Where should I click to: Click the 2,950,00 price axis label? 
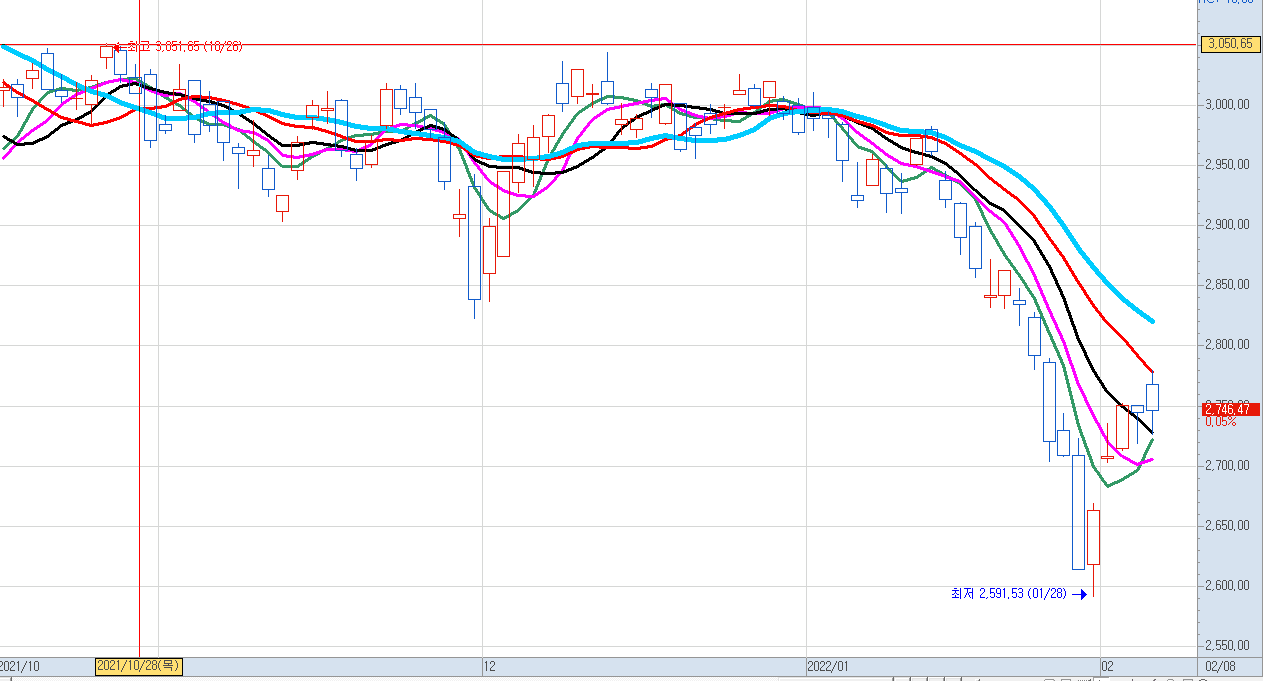click(1228, 164)
